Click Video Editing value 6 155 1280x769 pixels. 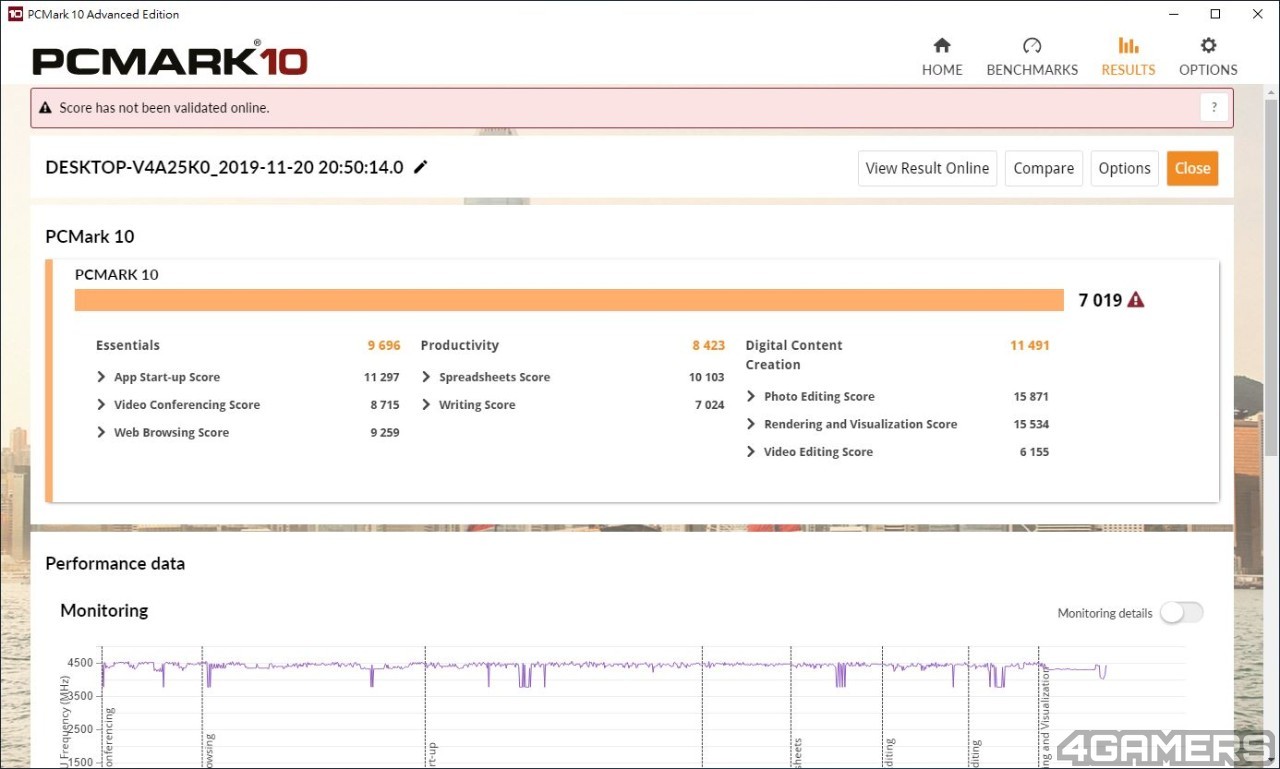click(1034, 452)
